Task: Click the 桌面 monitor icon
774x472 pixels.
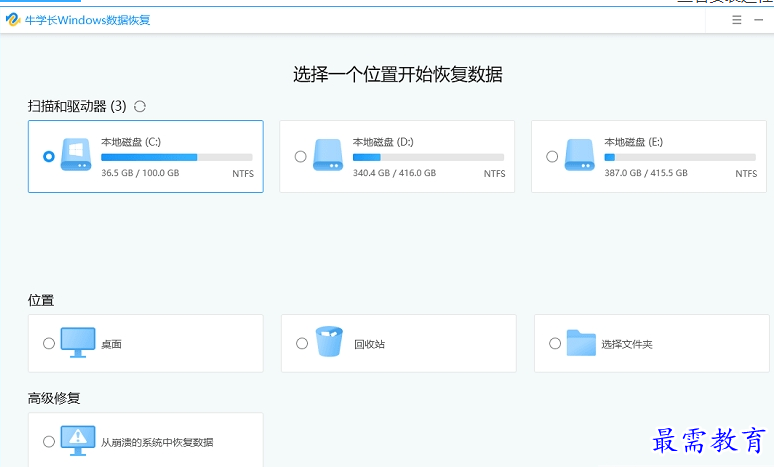Action: (x=77, y=342)
